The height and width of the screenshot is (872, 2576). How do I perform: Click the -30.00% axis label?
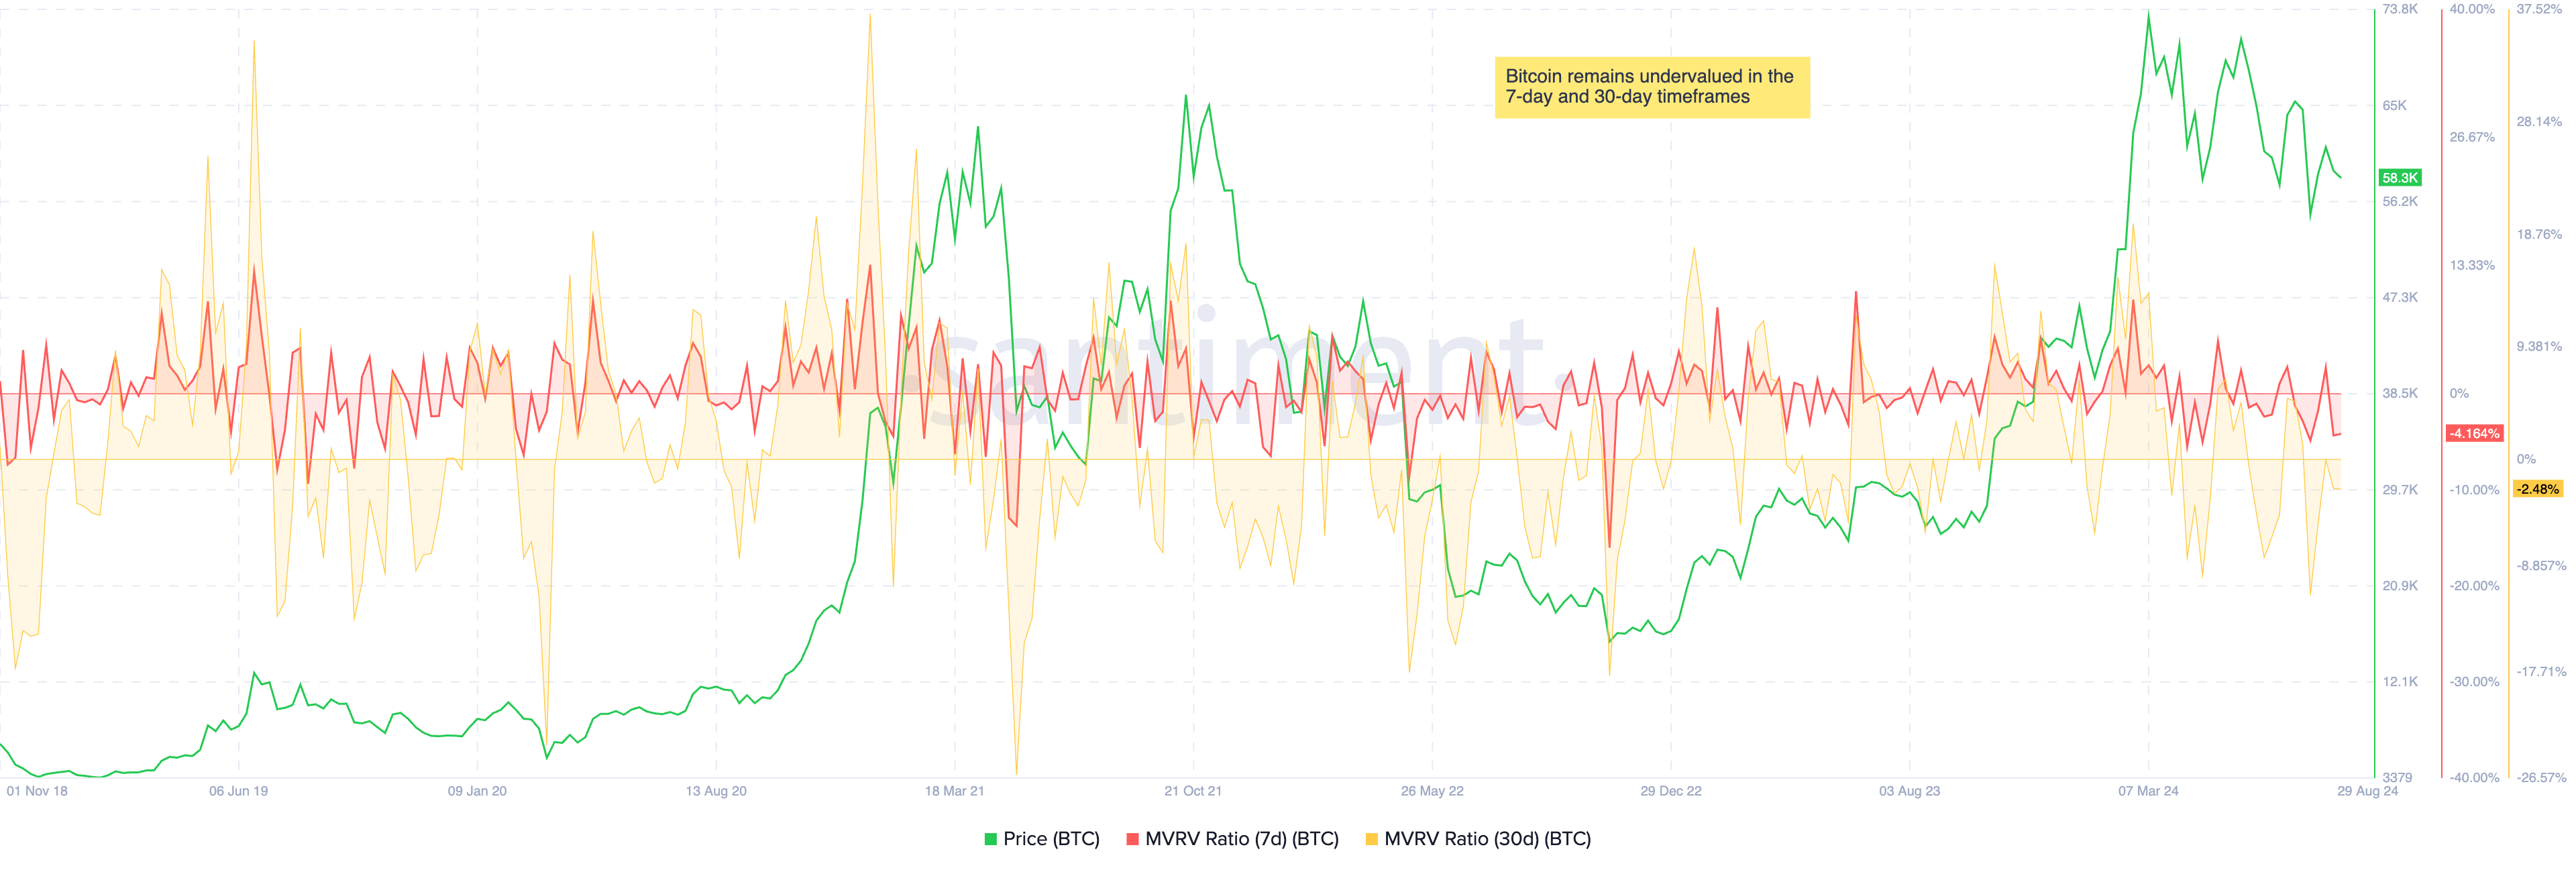pos(2474,681)
